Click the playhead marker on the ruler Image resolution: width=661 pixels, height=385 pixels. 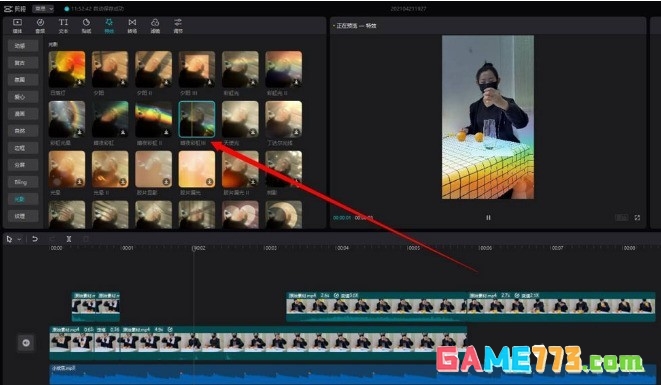pyautogui.click(x=194, y=248)
